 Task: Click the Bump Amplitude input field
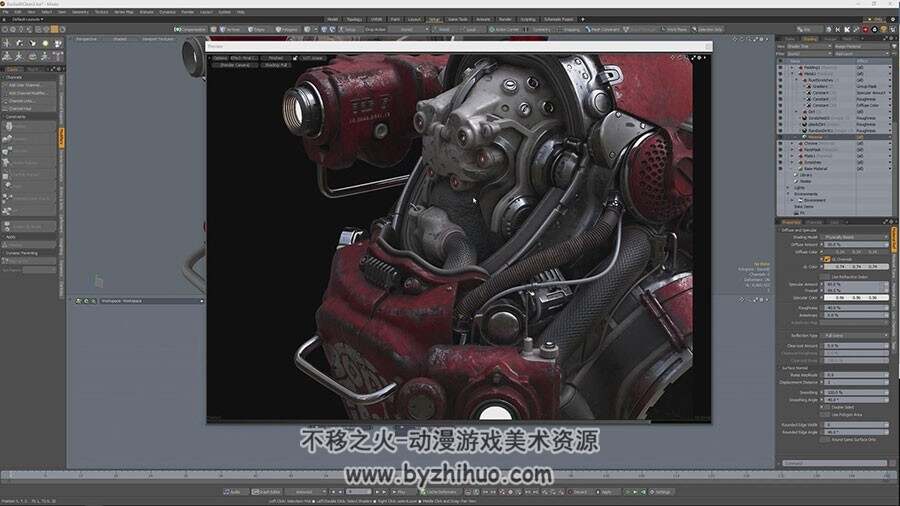point(856,375)
